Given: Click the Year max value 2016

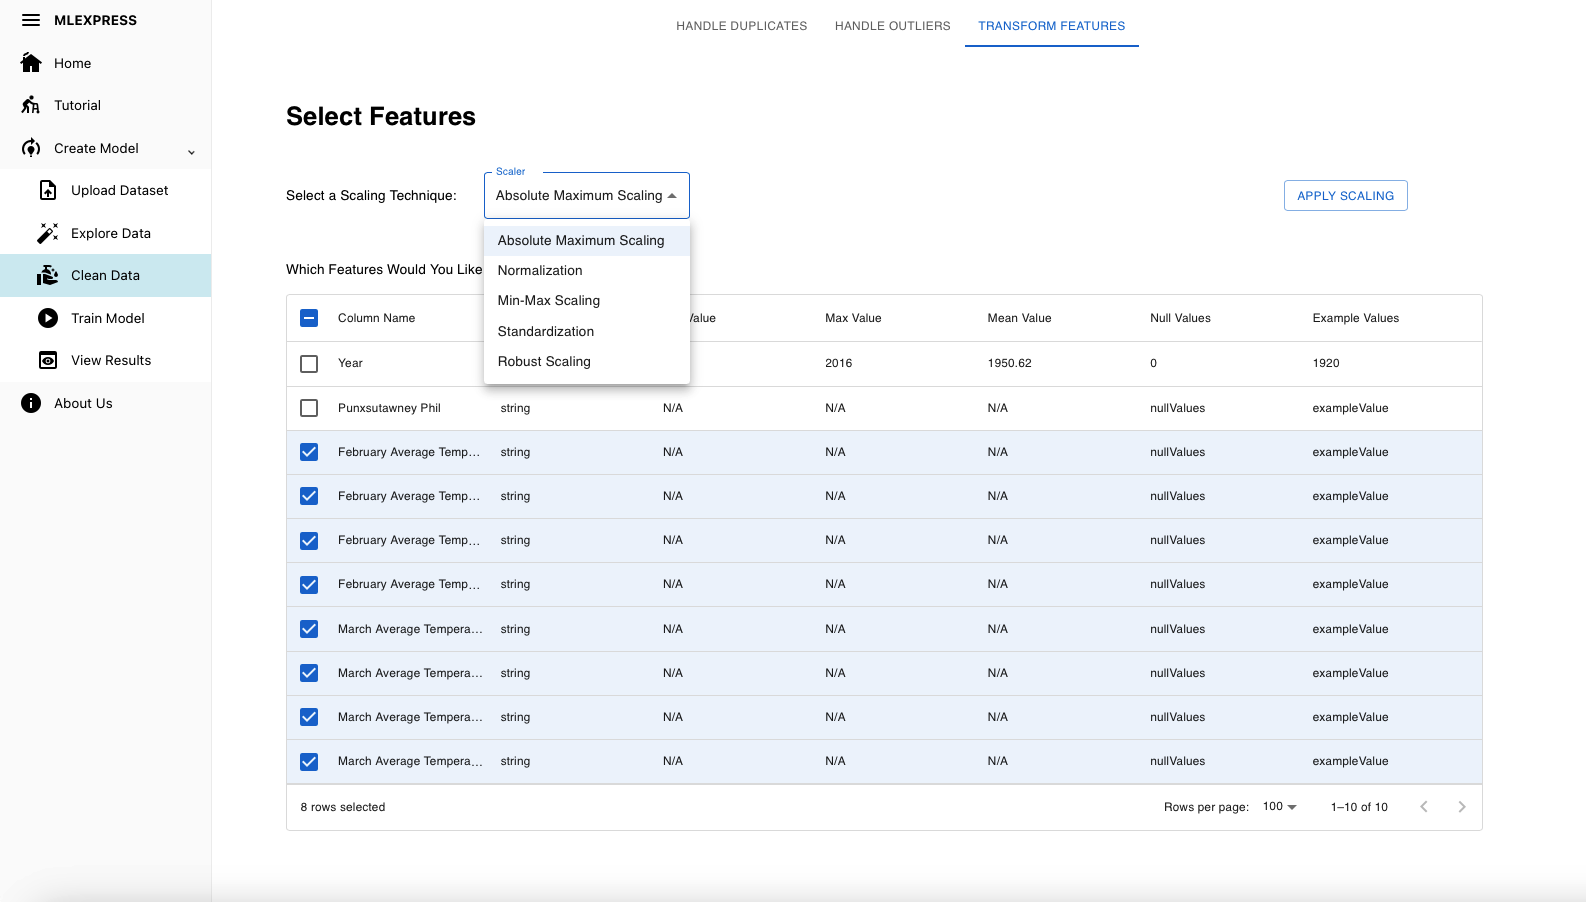Looking at the screenshot, I should (839, 363).
